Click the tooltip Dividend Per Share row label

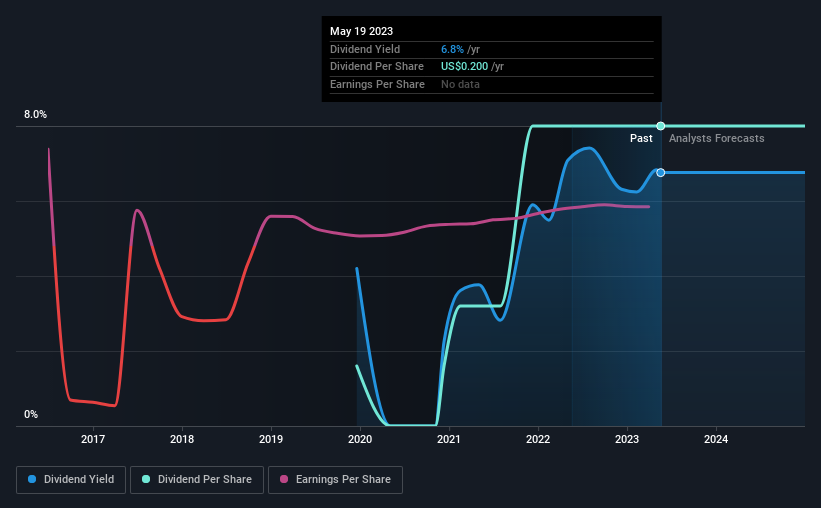point(376,67)
